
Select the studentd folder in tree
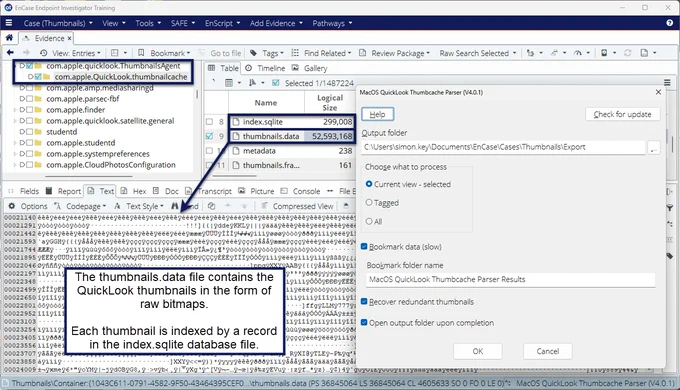coord(62,132)
